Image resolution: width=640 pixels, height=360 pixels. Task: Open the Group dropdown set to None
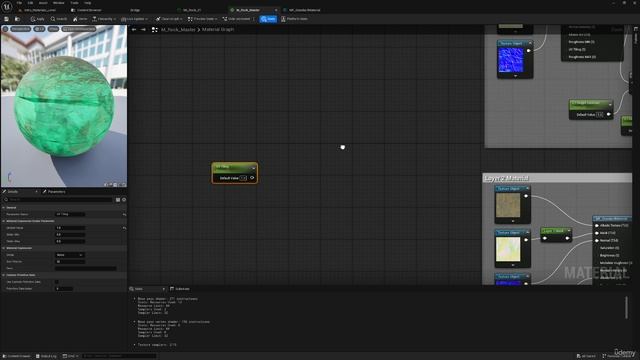pos(70,255)
